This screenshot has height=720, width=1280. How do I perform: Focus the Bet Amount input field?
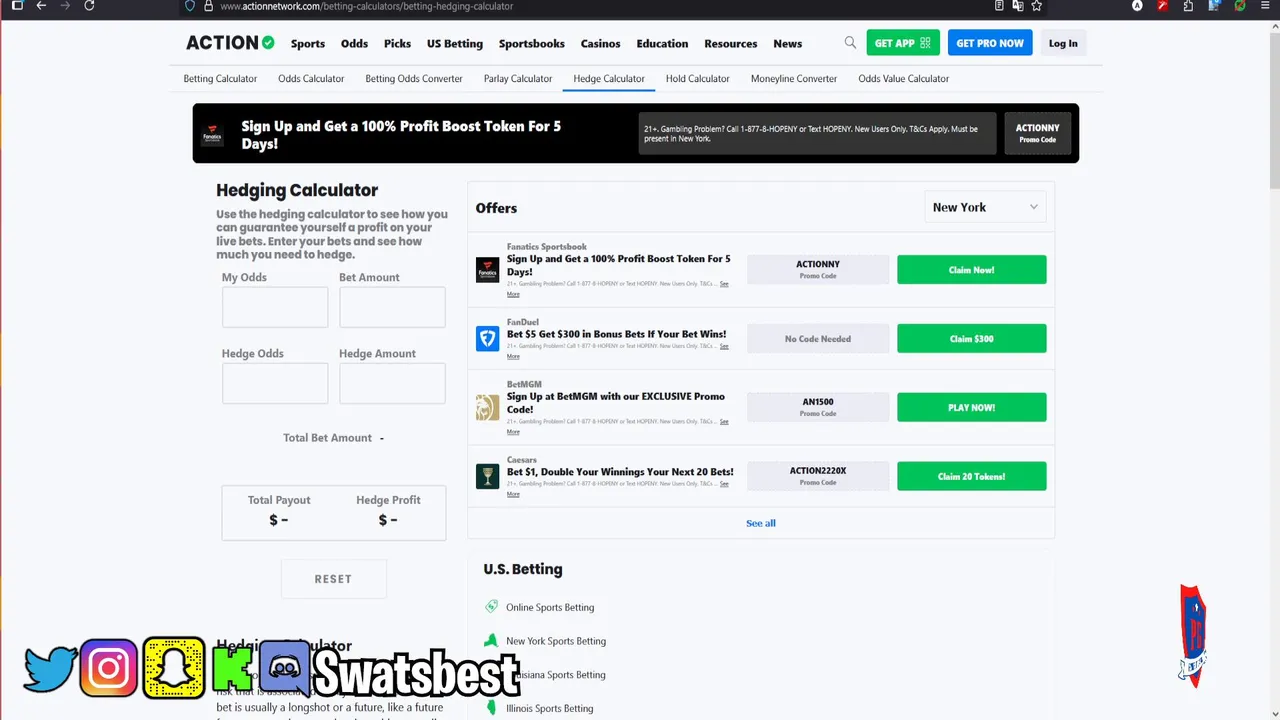[392, 308]
